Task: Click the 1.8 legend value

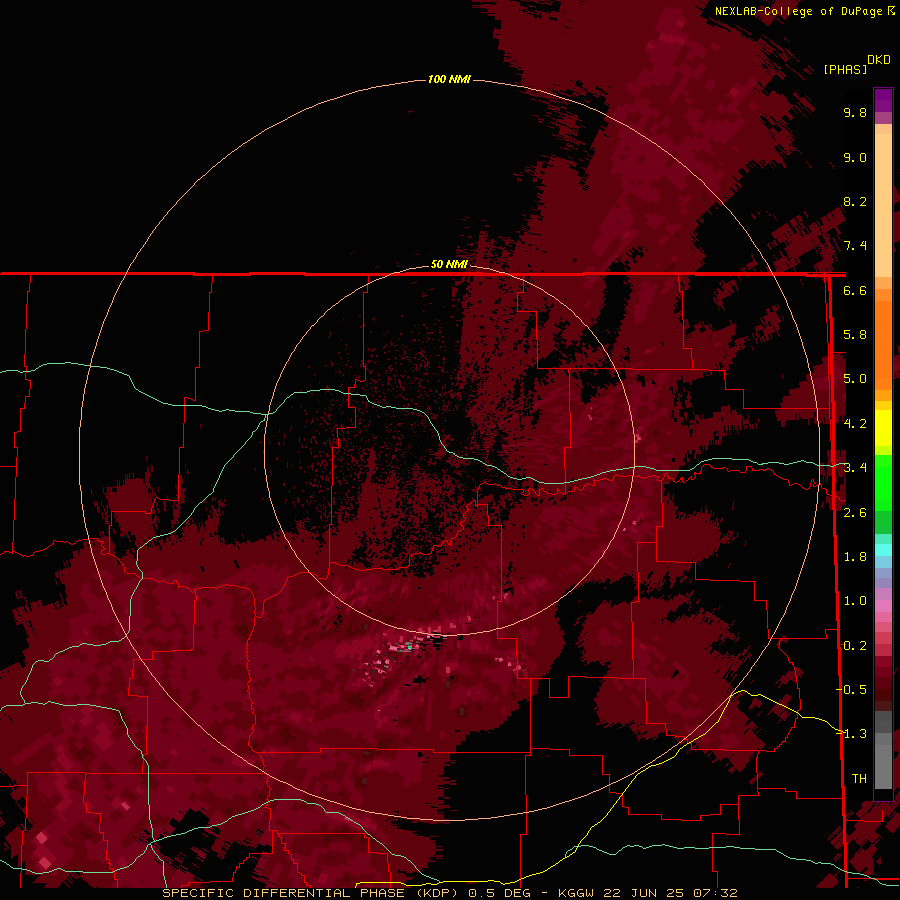Action: click(855, 557)
